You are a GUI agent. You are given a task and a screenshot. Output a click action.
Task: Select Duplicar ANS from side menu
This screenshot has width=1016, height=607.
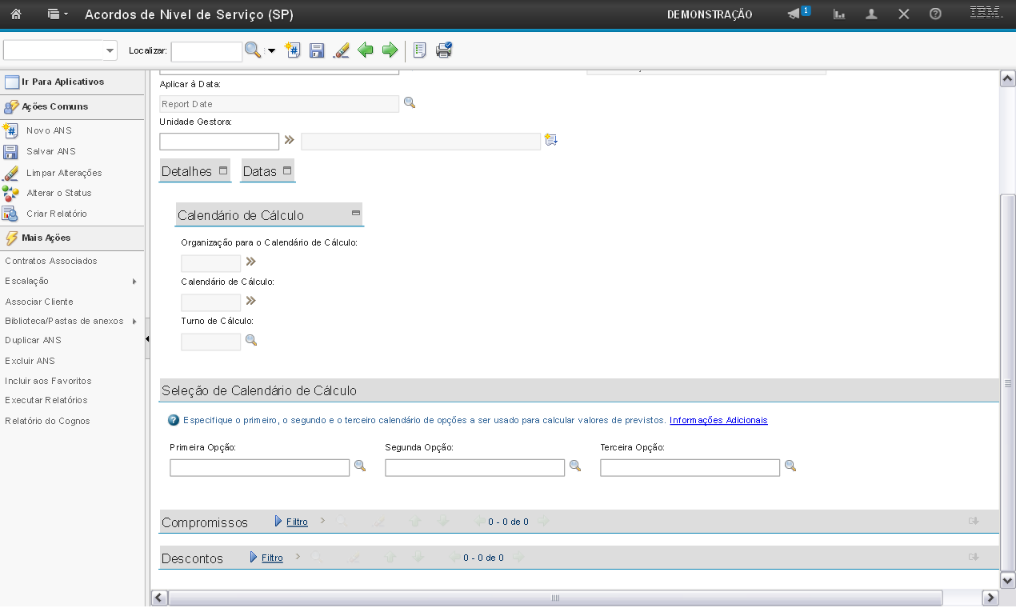(x=33, y=340)
